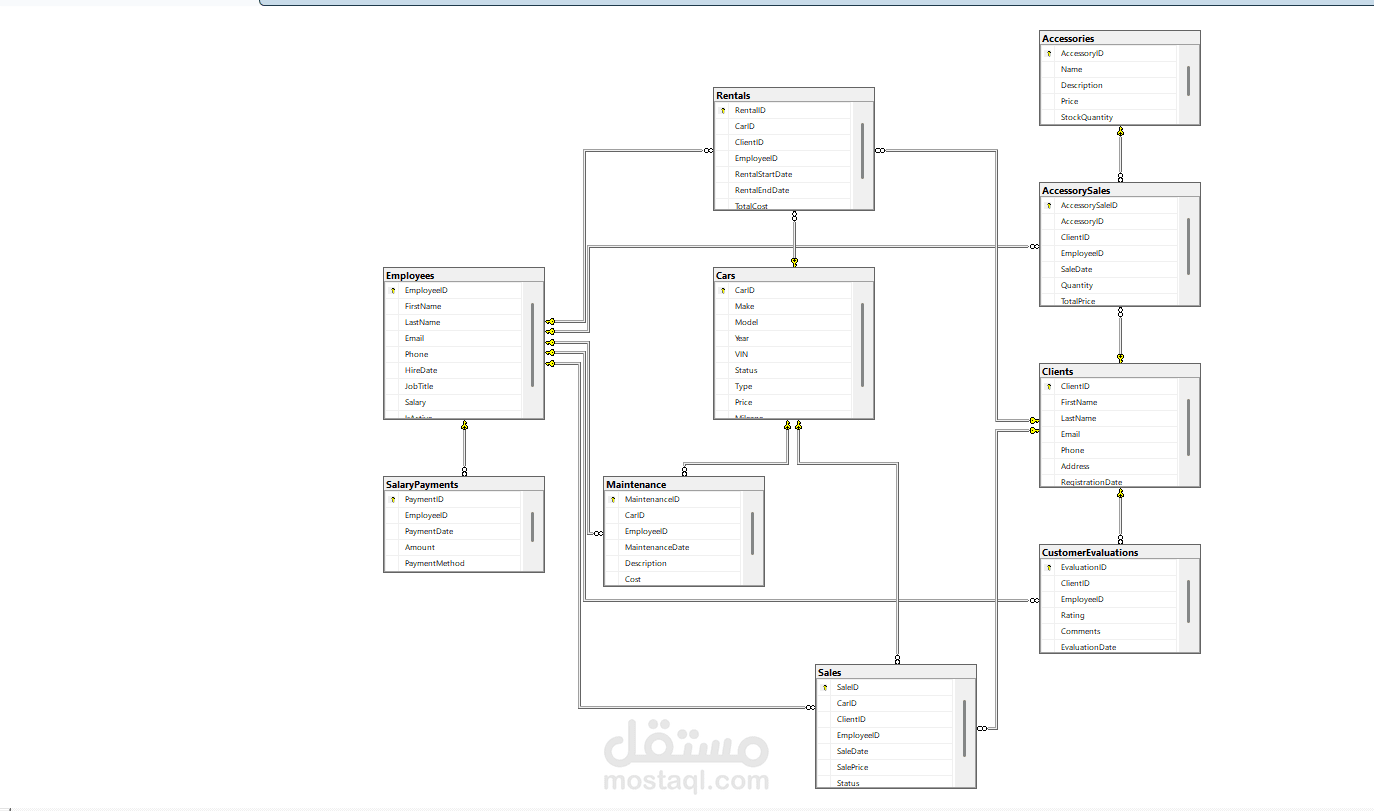Click the key icon beside AccessorySaleID in AccessorySales
The image size is (1374, 811).
pos(1048,204)
